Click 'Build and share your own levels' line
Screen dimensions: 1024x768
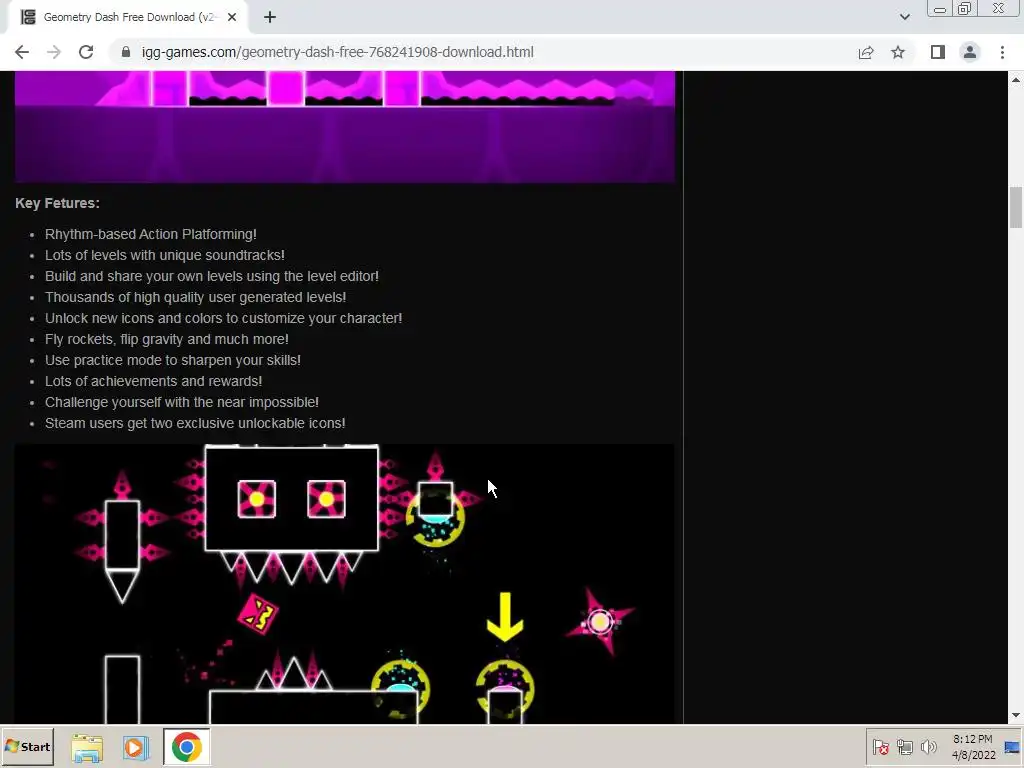tap(212, 276)
